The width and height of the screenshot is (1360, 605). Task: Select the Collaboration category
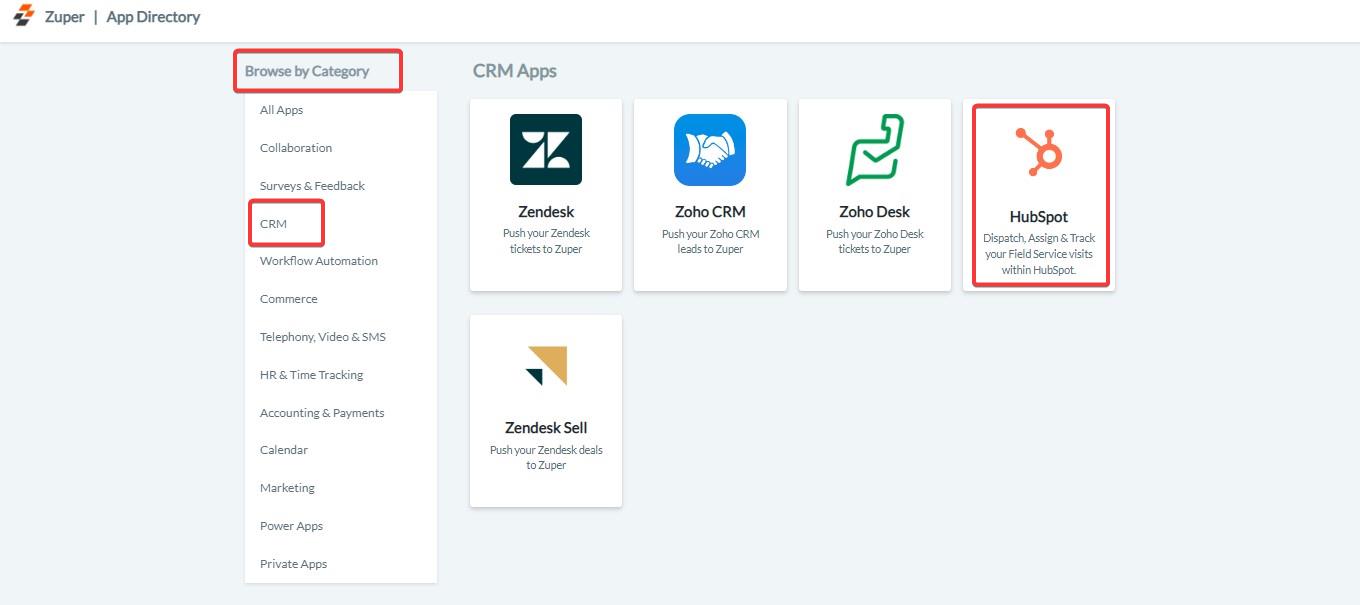tap(296, 148)
